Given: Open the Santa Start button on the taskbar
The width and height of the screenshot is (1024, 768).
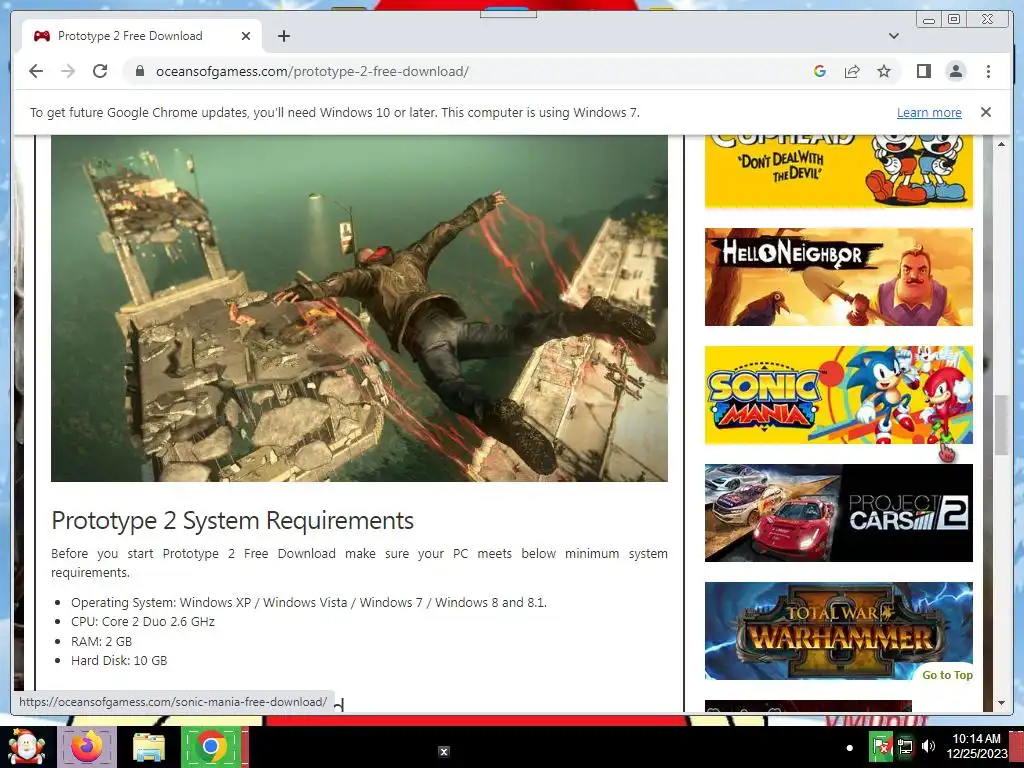Looking at the screenshot, I should [26, 746].
